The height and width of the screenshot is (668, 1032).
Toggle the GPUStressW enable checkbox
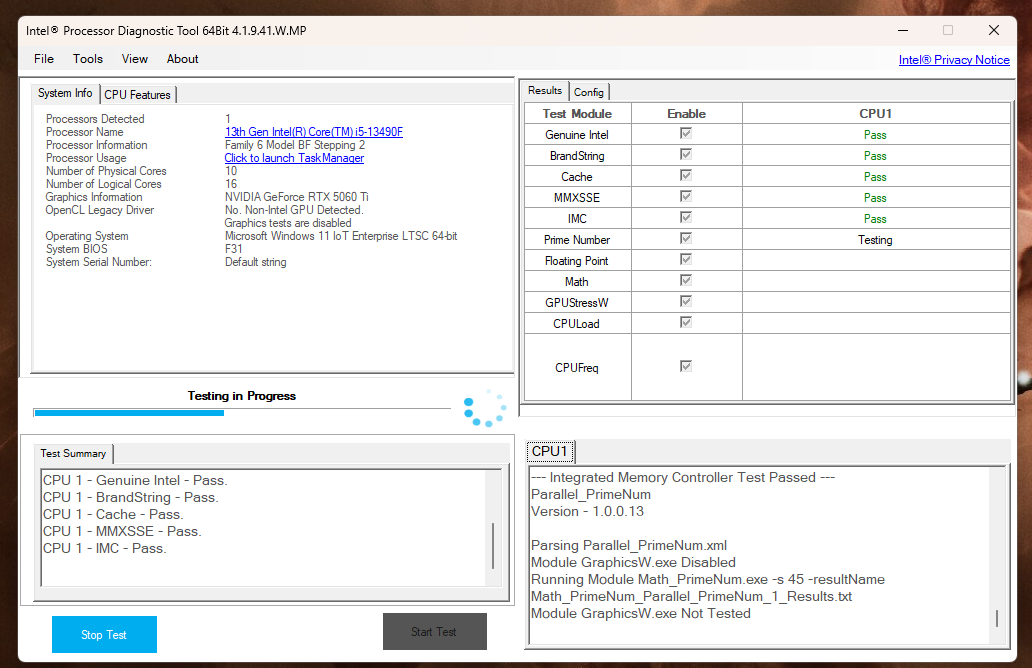(686, 302)
